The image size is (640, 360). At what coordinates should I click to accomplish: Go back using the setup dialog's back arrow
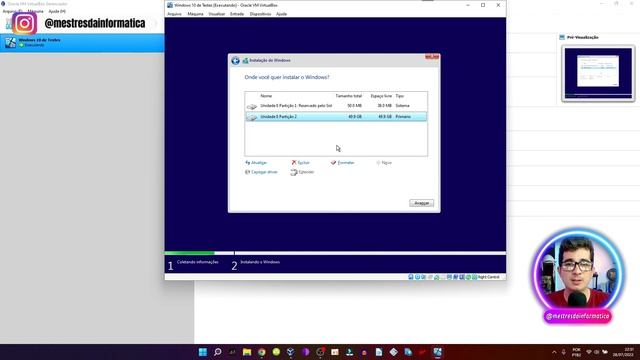pyautogui.click(x=236, y=60)
